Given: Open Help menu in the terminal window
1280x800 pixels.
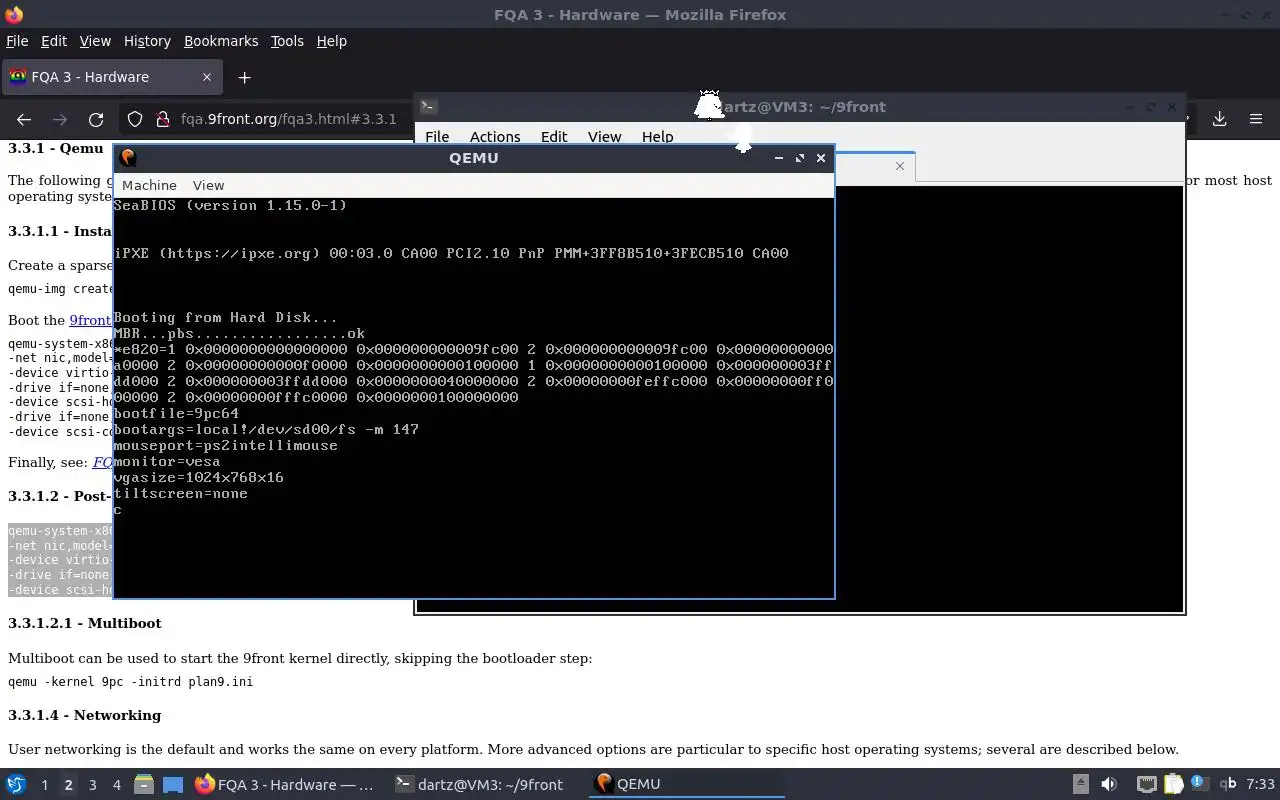Looking at the screenshot, I should tap(657, 137).
